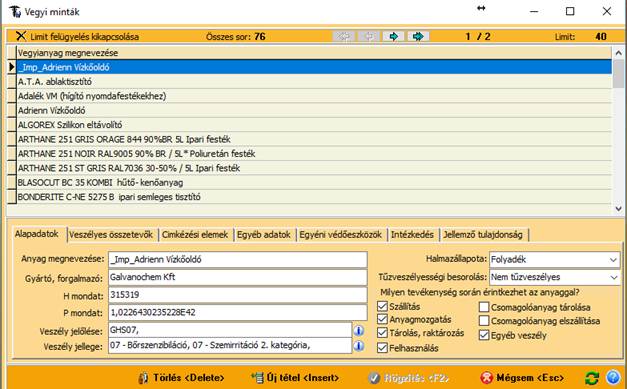Screen dimensions: 627x389
Task: Go to previous page arrow button
Action: (369, 36)
